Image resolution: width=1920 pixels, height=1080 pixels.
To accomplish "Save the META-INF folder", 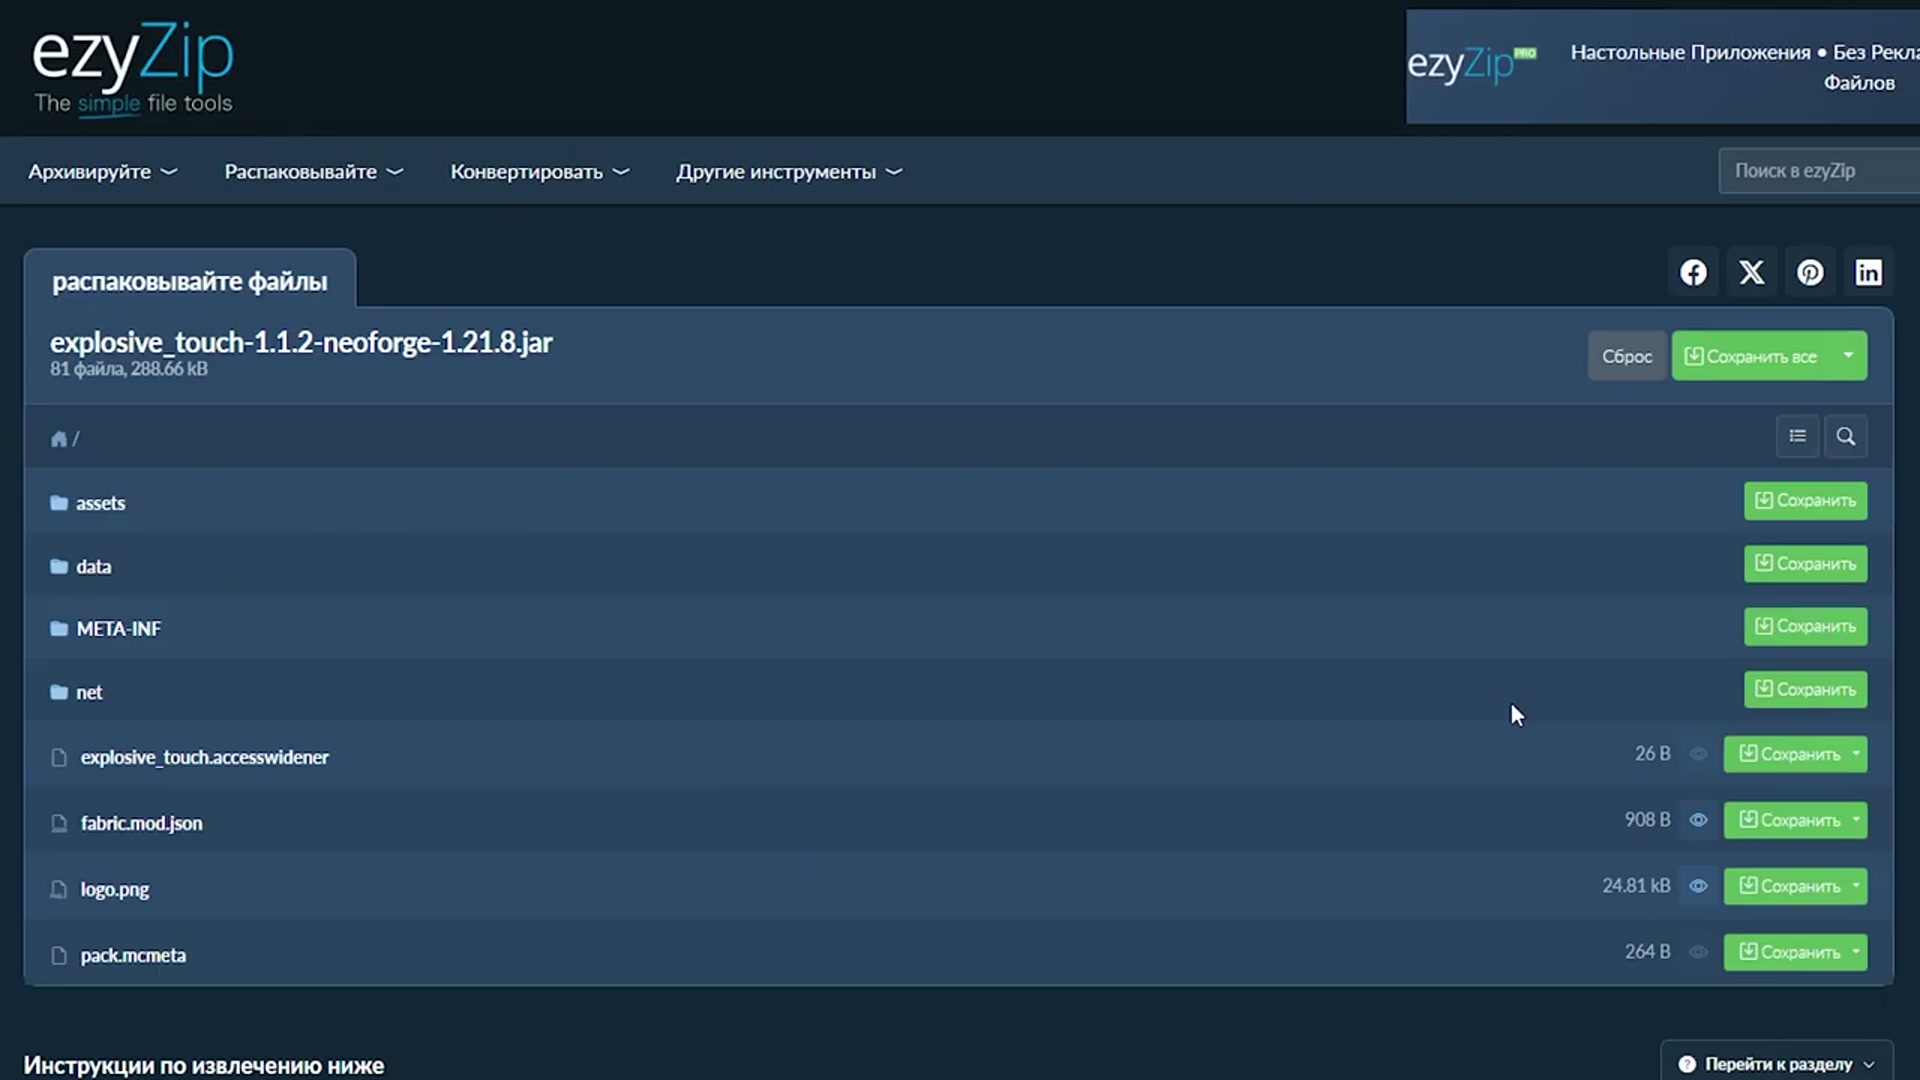I will 1805,627.
